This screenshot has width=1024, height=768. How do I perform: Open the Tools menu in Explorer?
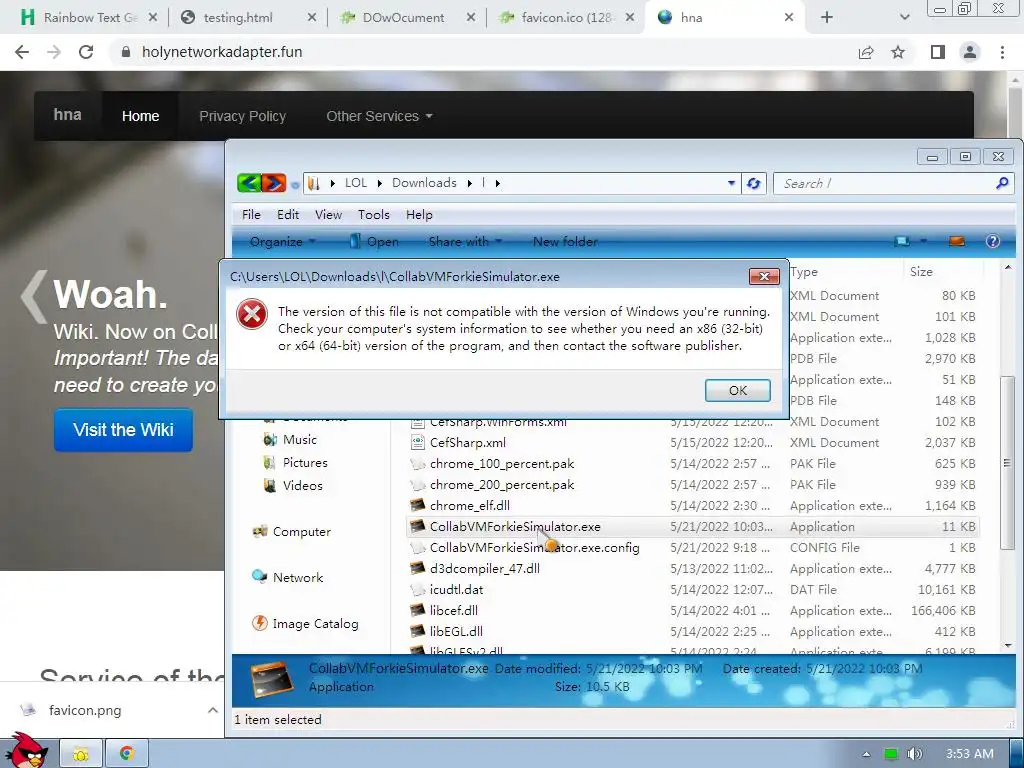pyautogui.click(x=374, y=215)
